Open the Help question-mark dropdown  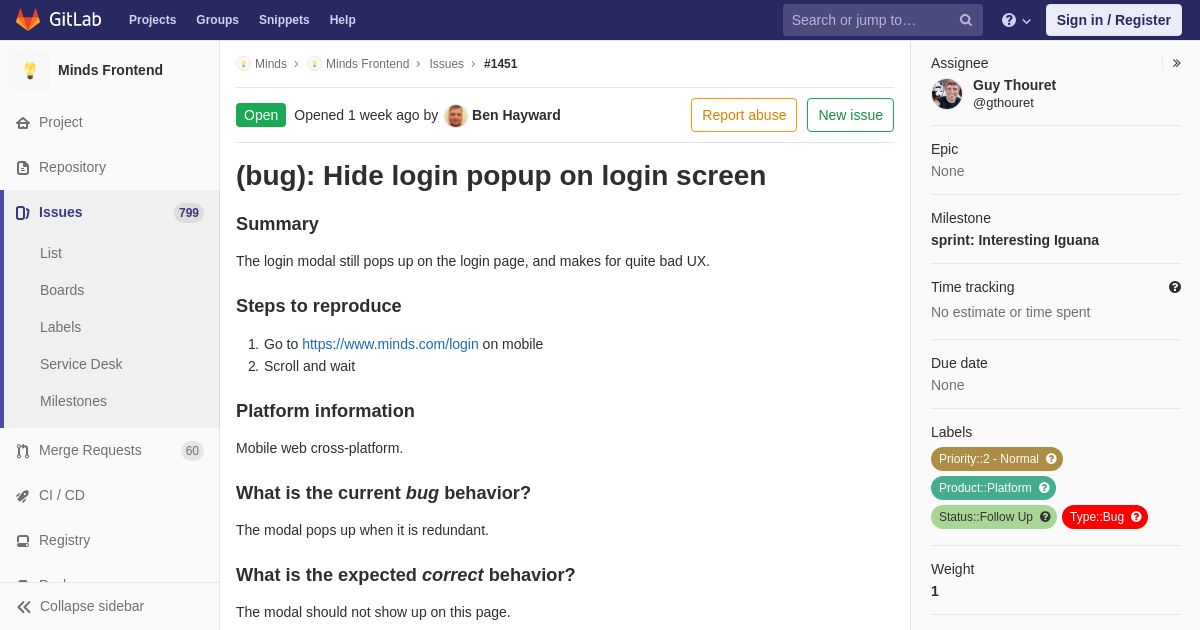(1016, 20)
